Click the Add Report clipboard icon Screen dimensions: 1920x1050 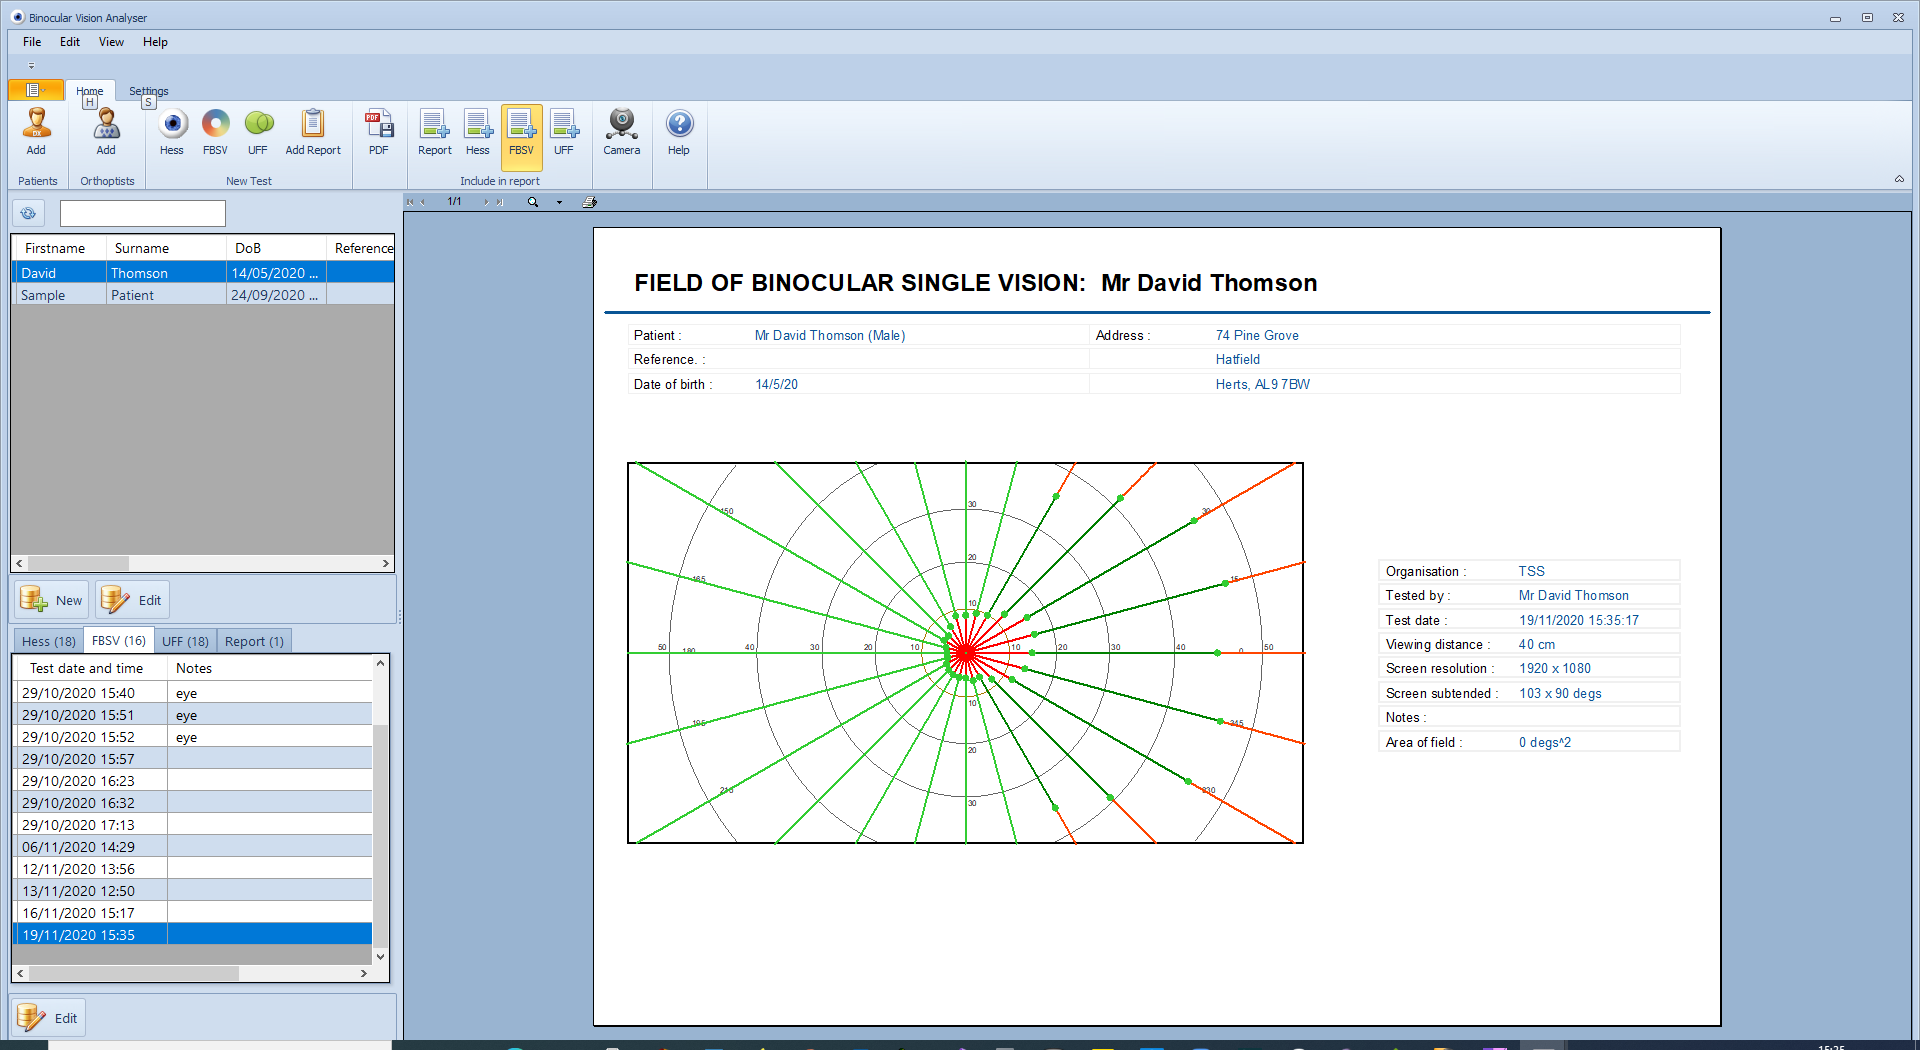pos(313,131)
